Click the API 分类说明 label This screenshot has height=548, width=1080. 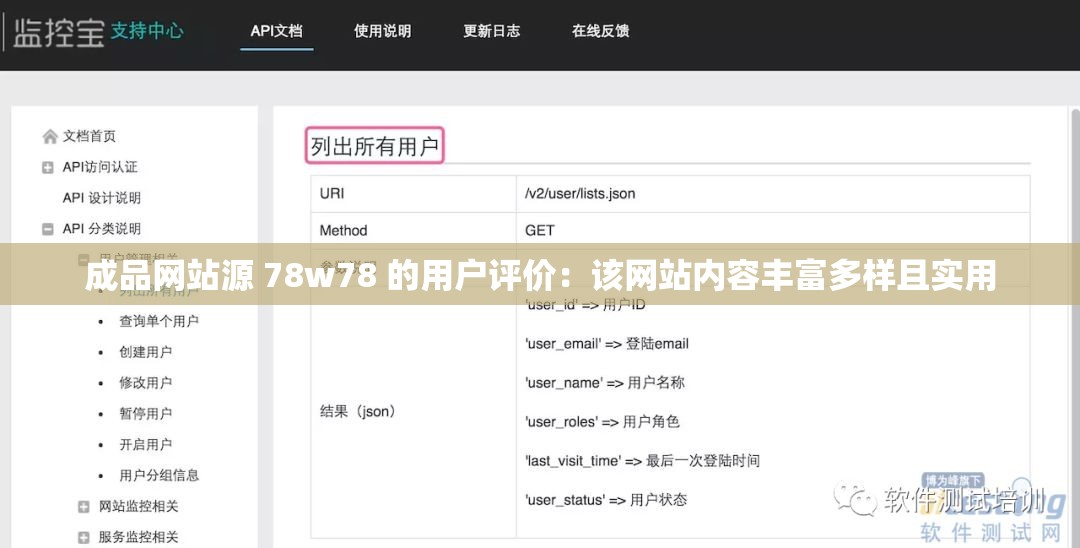(x=102, y=229)
